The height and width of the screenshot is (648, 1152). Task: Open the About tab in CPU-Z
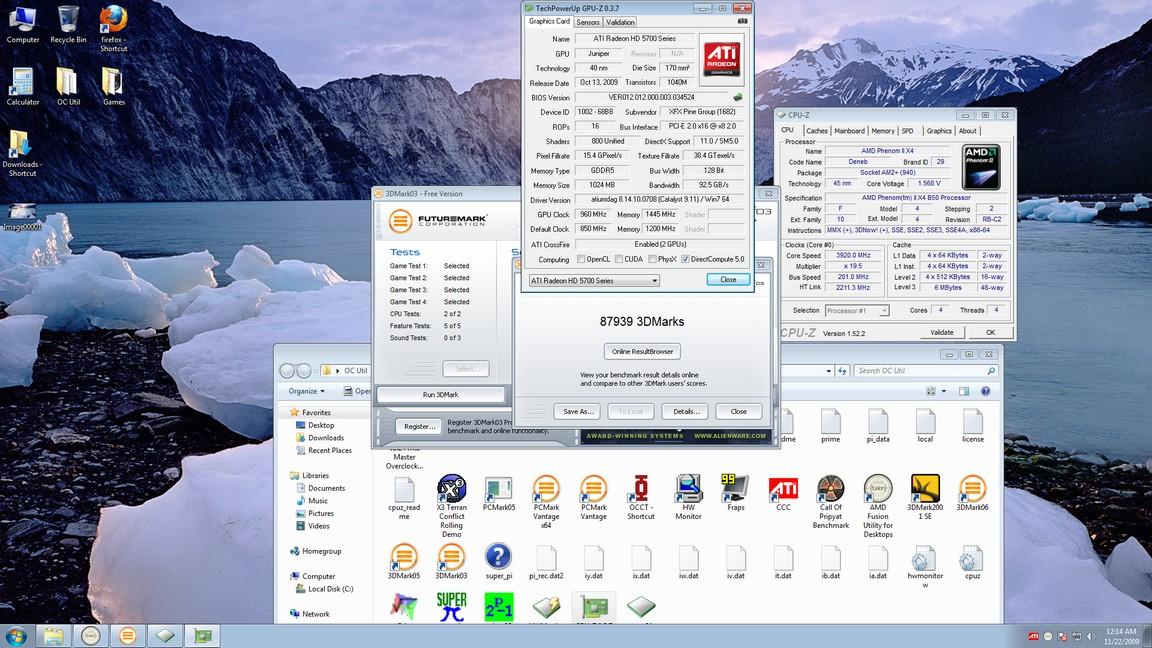(x=968, y=131)
